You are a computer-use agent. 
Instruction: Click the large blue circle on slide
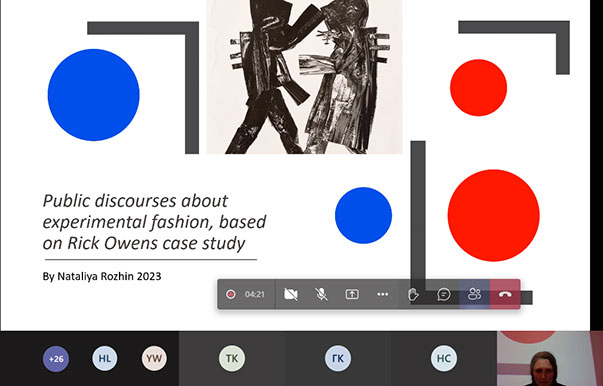pyautogui.click(x=93, y=95)
